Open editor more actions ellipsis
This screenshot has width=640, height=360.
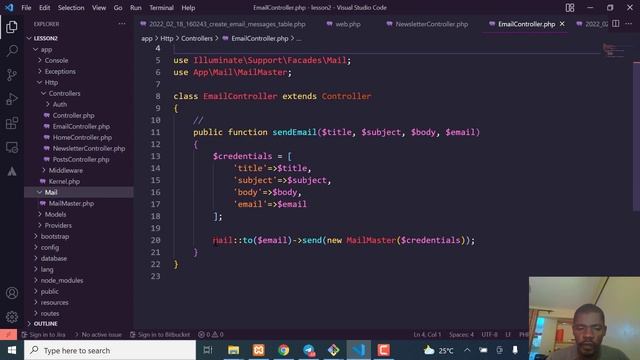[x=629, y=24]
